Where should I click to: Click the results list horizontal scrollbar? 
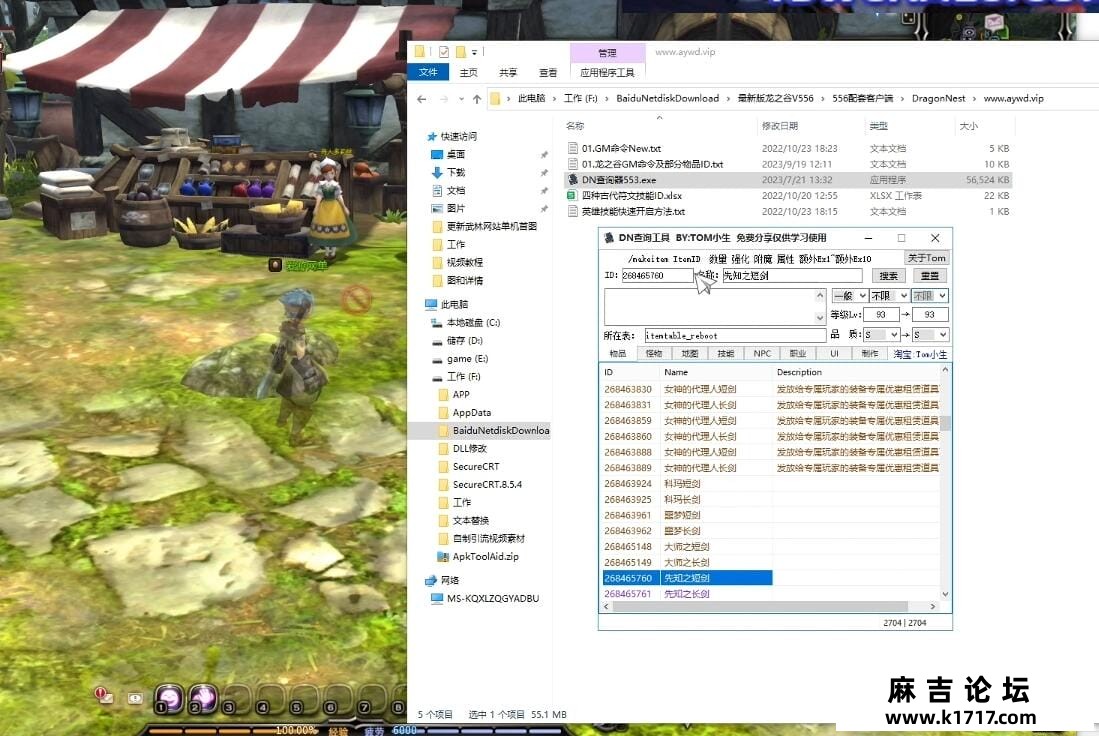[760, 606]
